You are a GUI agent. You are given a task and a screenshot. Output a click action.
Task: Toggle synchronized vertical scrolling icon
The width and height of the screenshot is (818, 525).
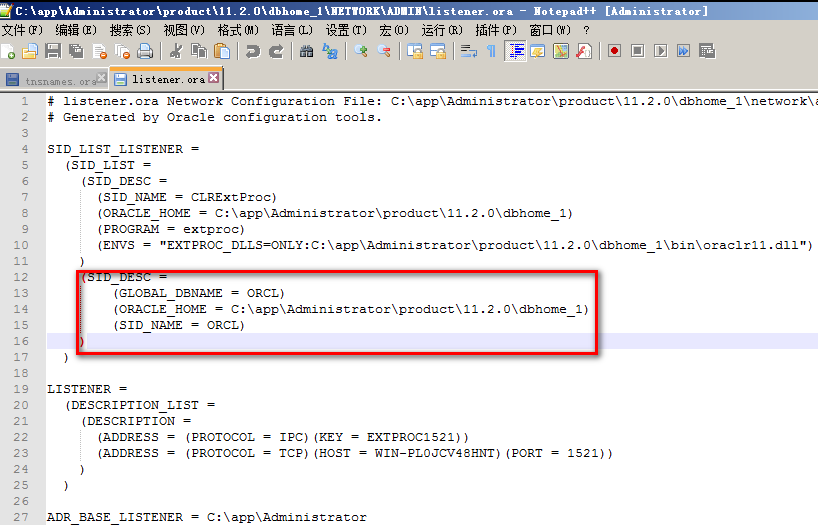[x=415, y=51]
